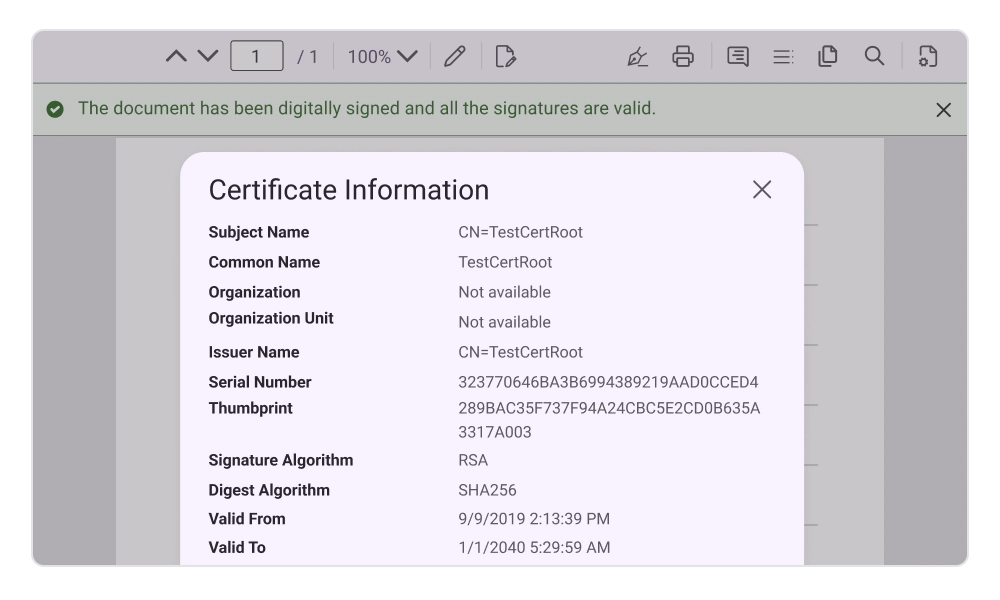The width and height of the screenshot is (1000, 600).
Task: Click the signature valid message text
Action: tap(367, 108)
